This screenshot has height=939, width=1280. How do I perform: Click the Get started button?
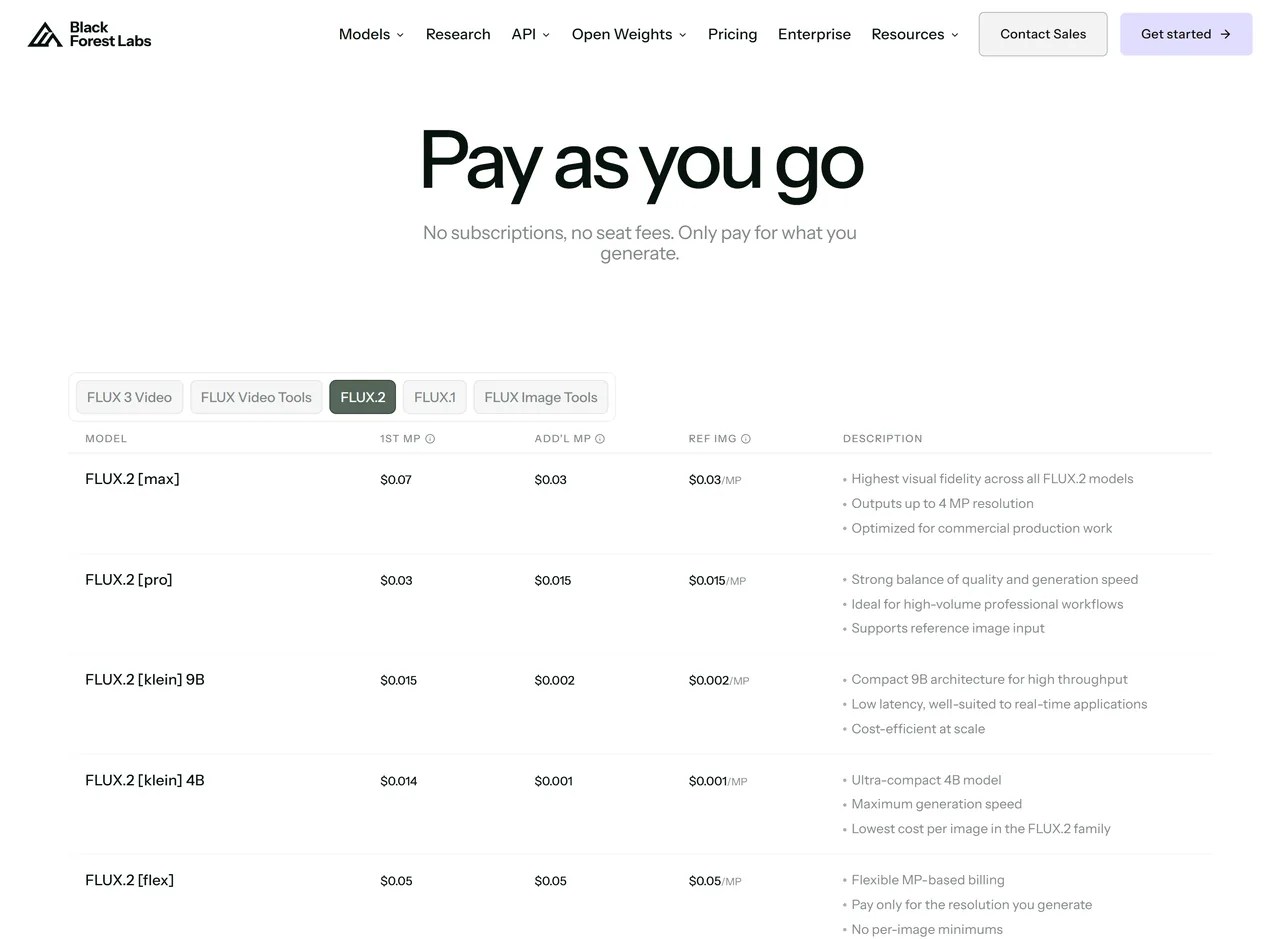[x=1186, y=34]
